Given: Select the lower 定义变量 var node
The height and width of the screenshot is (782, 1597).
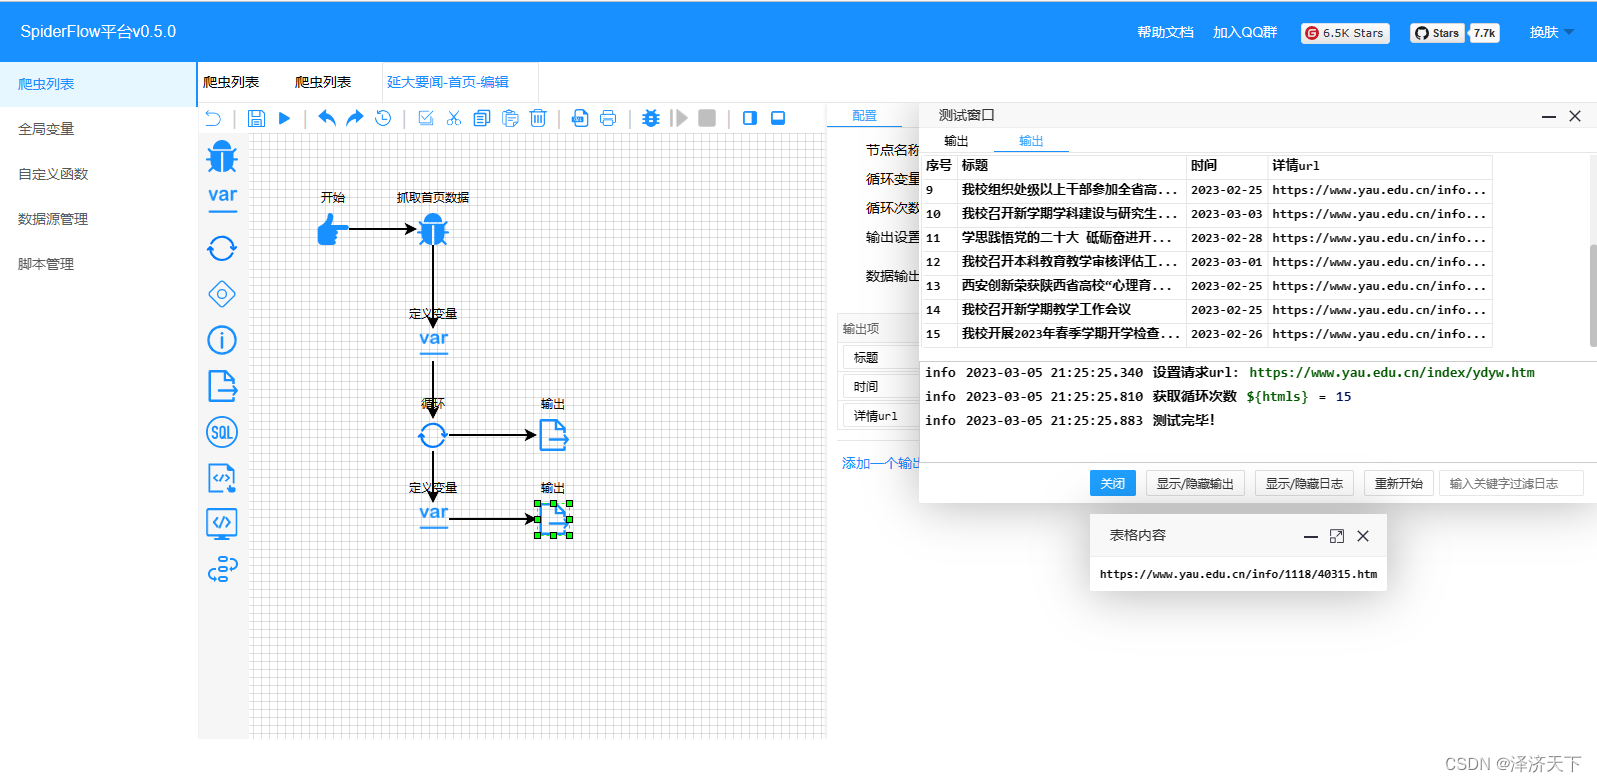Looking at the screenshot, I should 433,514.
